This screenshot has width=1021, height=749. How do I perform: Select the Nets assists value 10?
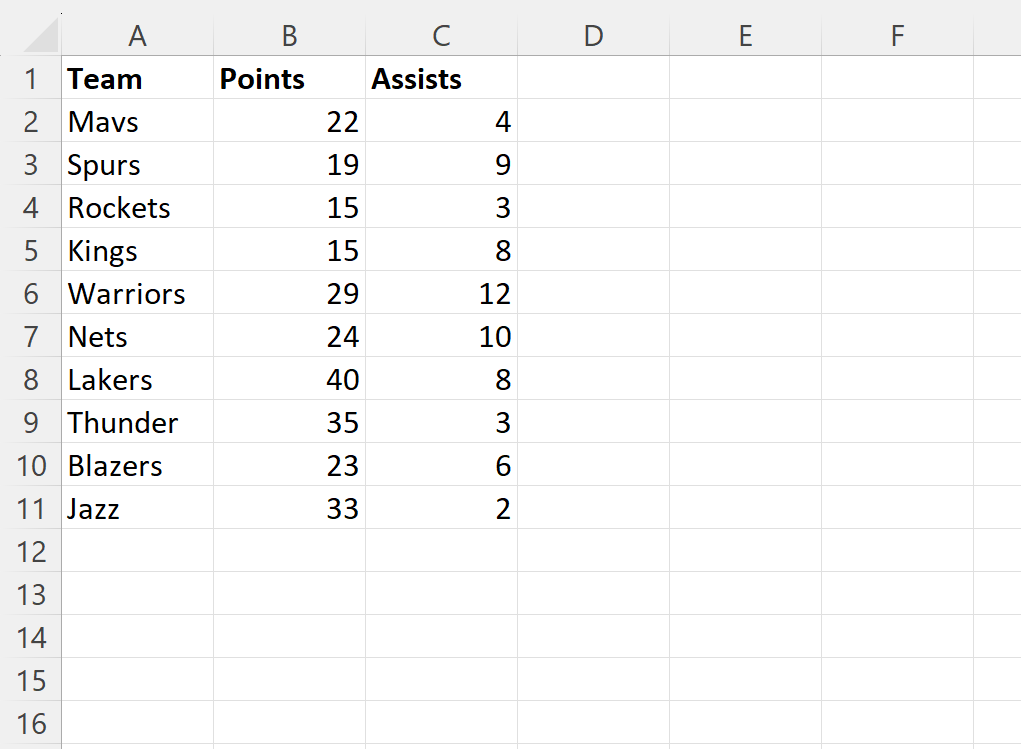tap(441, 337)
